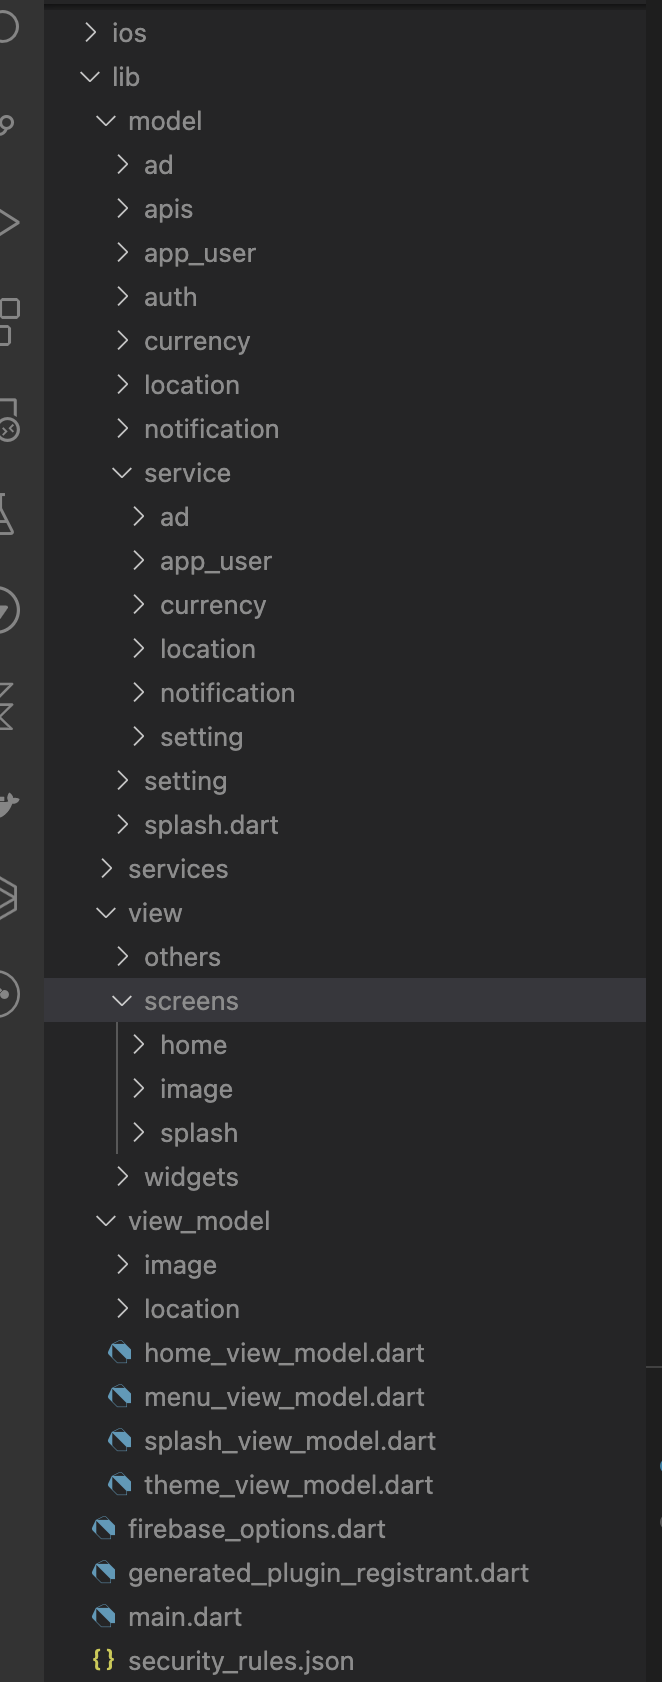The height and width of the screenshot is (1682, 662).
Task: Open generated_plugin_registrant.dart
Action: pos(328,1572)
